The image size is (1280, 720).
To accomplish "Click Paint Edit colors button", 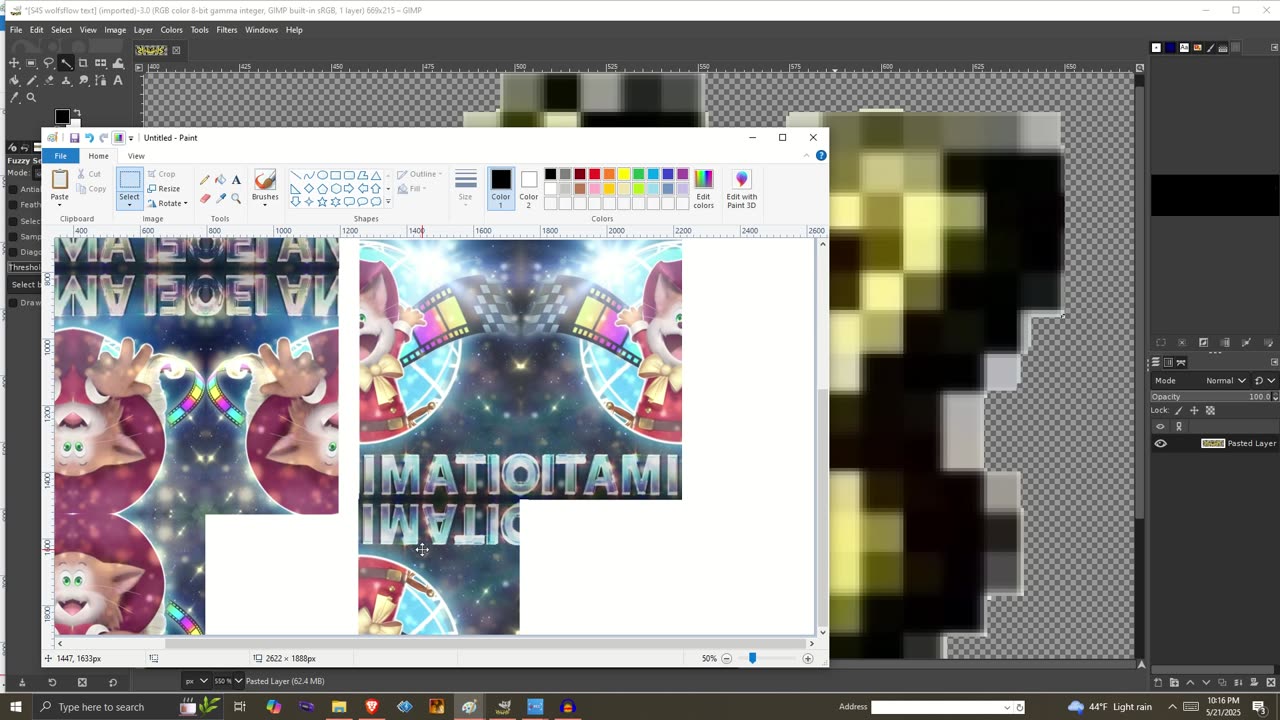I will [704, 188].
